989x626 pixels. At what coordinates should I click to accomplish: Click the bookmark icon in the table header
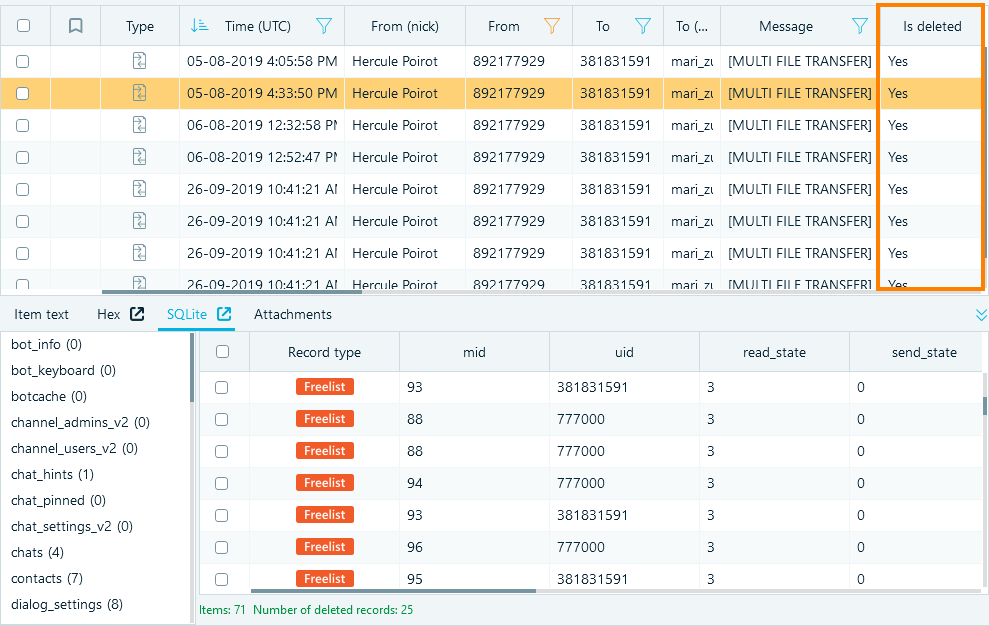click(76, 26)
